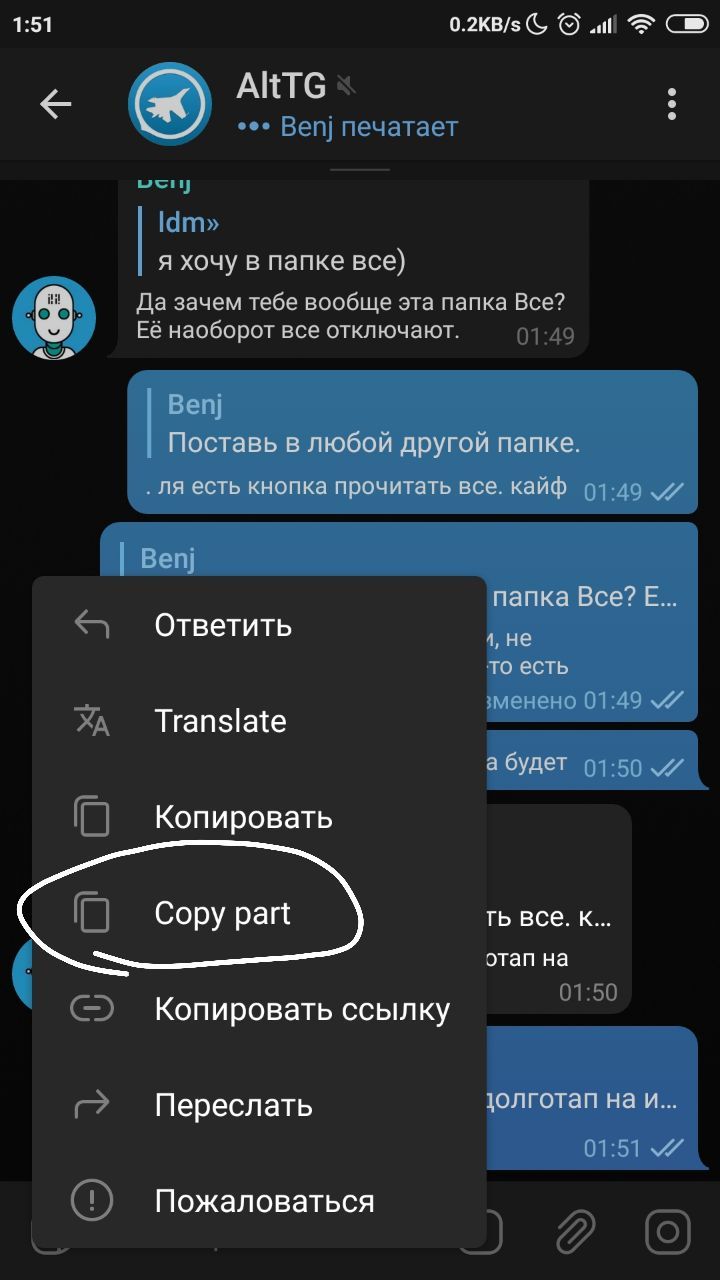Tap the AltTG chat title

click(281, 87)
